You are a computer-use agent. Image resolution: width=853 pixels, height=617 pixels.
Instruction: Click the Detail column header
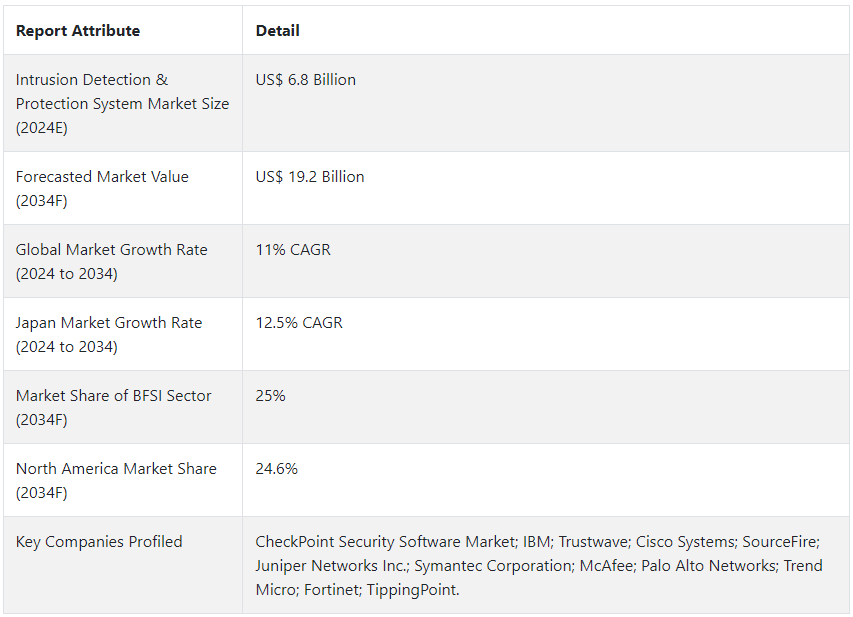click(277, 31)
